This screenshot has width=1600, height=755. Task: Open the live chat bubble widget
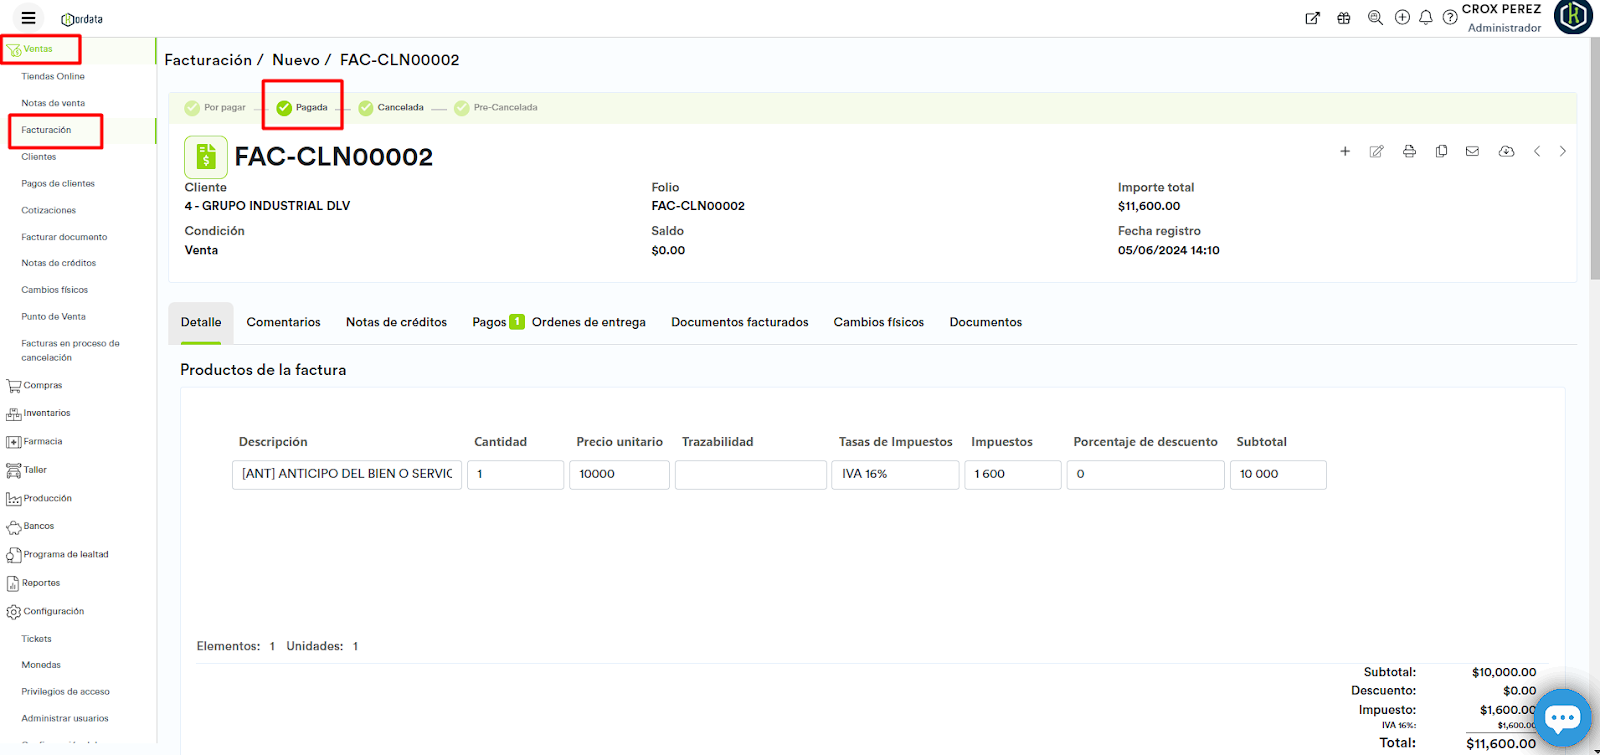pyautogui.click(x=1562, y=717)
